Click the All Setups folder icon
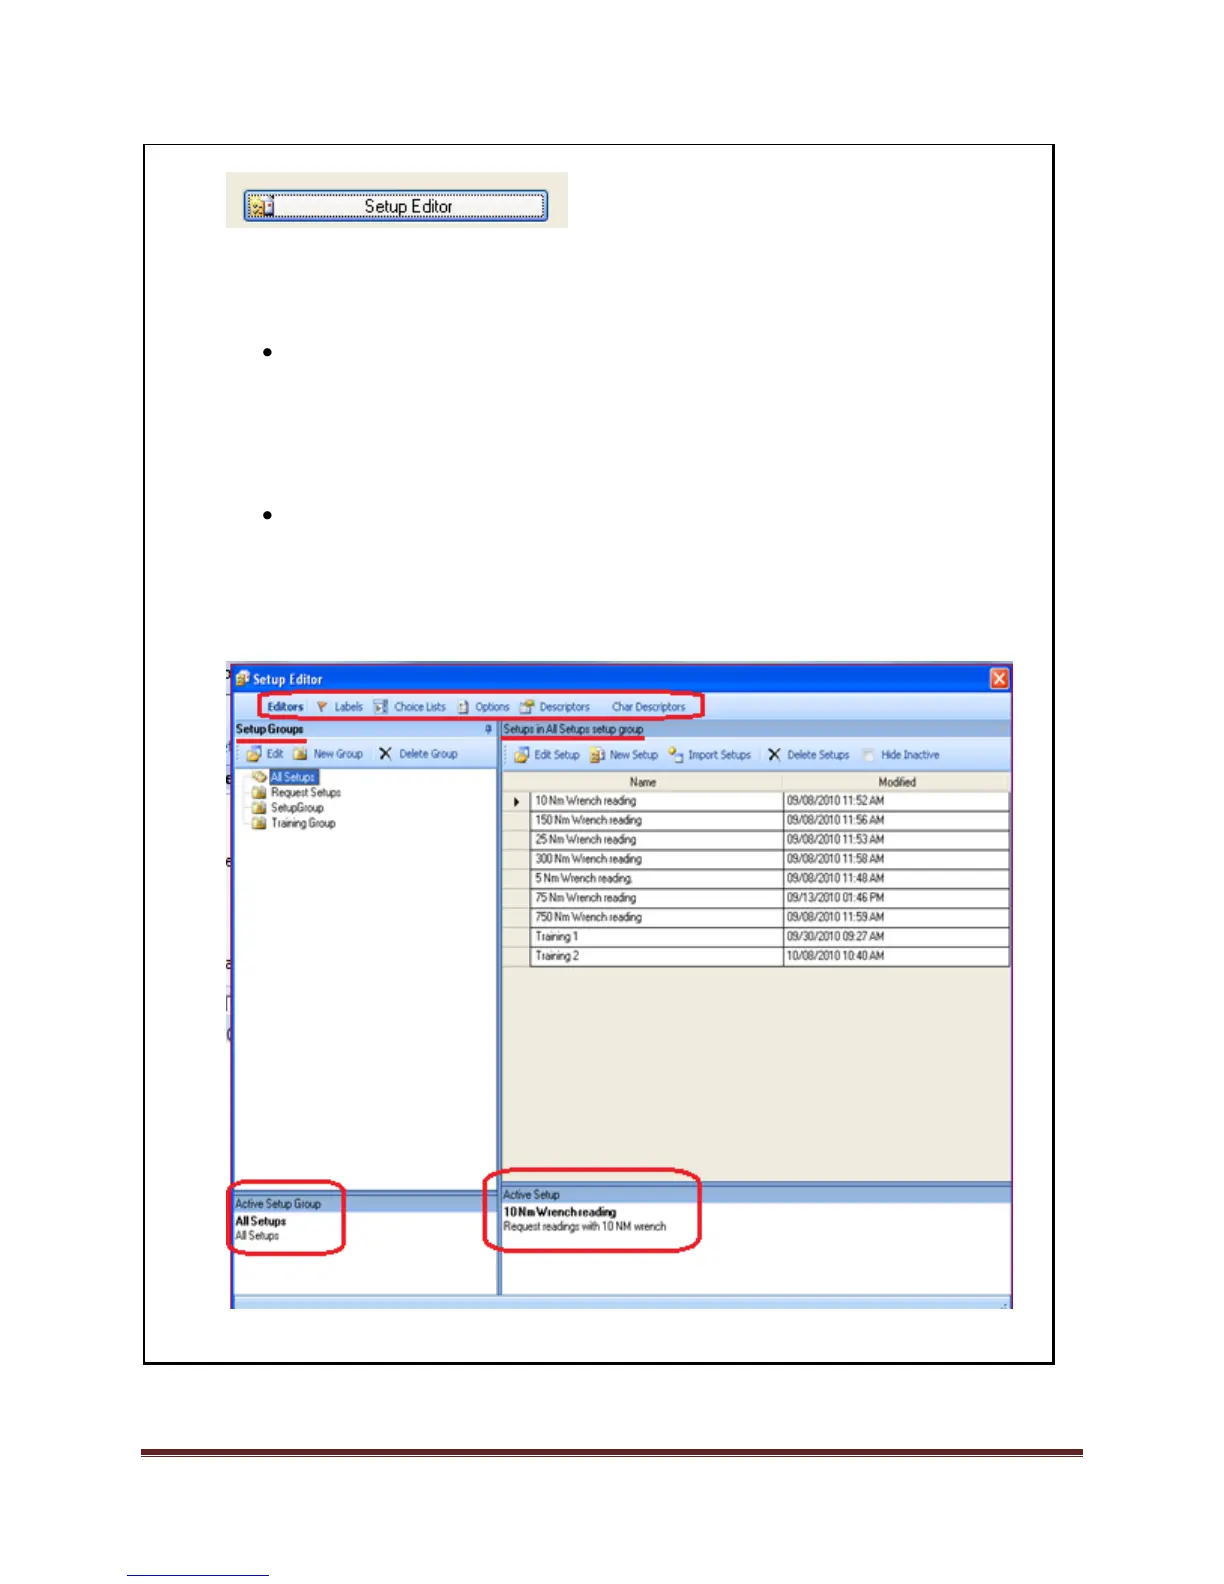The width and height of the screenshot is (1224, 1584). [x=259, y=777]
